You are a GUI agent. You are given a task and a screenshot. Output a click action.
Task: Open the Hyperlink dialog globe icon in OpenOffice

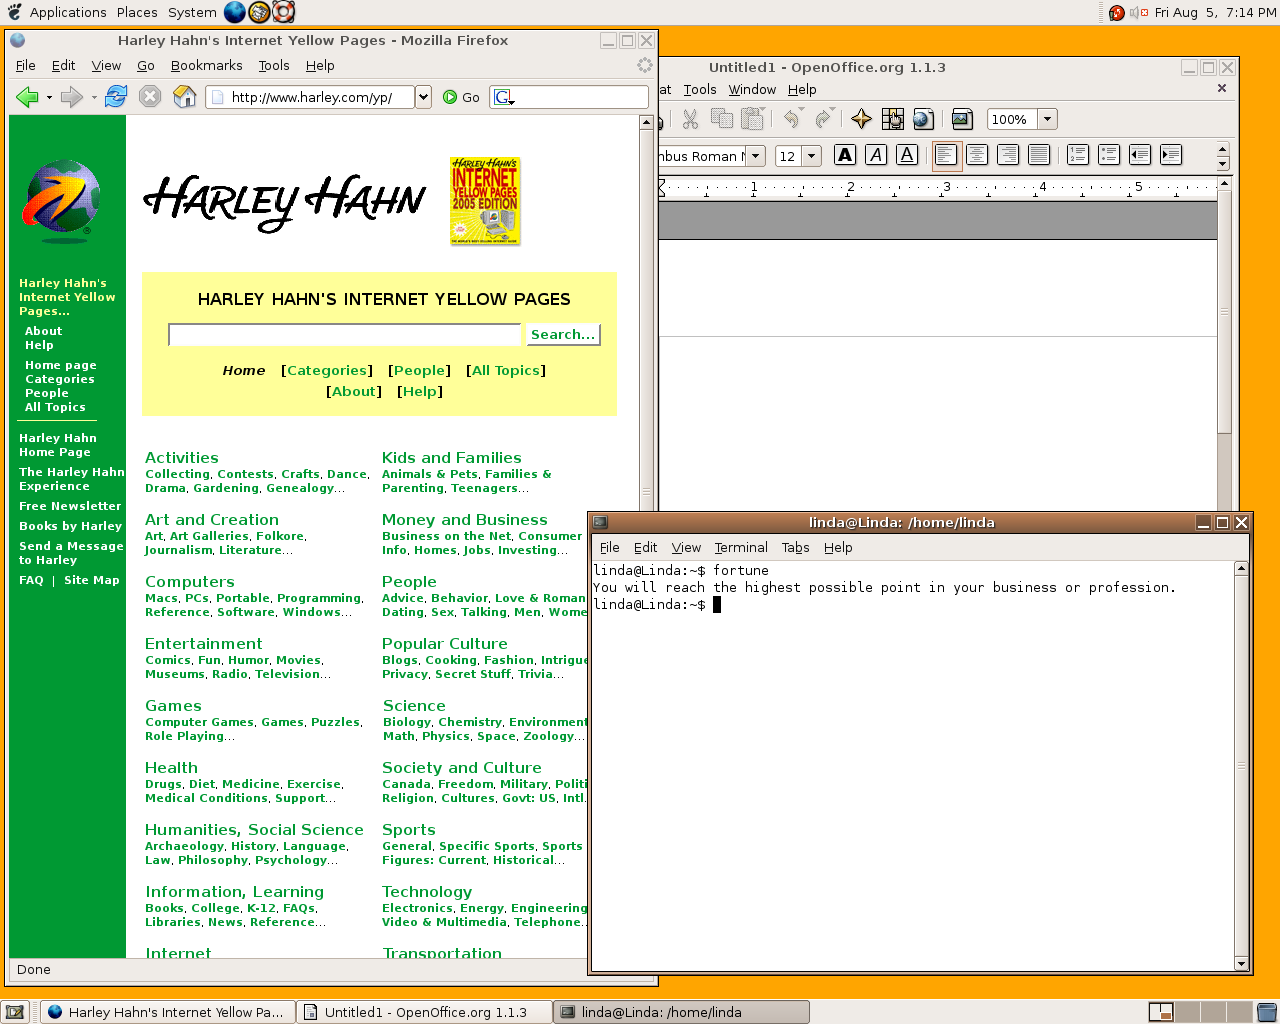pyautogui.click(x=923, y=119)
